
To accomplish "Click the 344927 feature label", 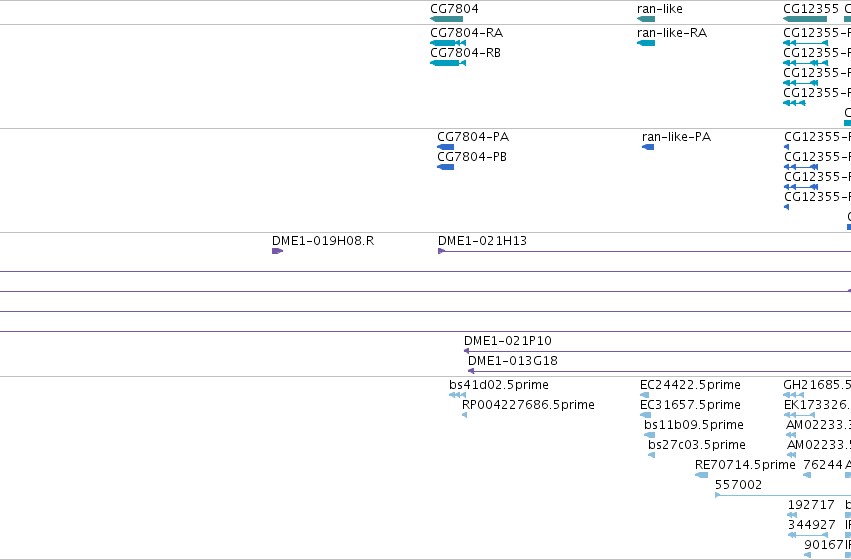I will tap(811, 525).
